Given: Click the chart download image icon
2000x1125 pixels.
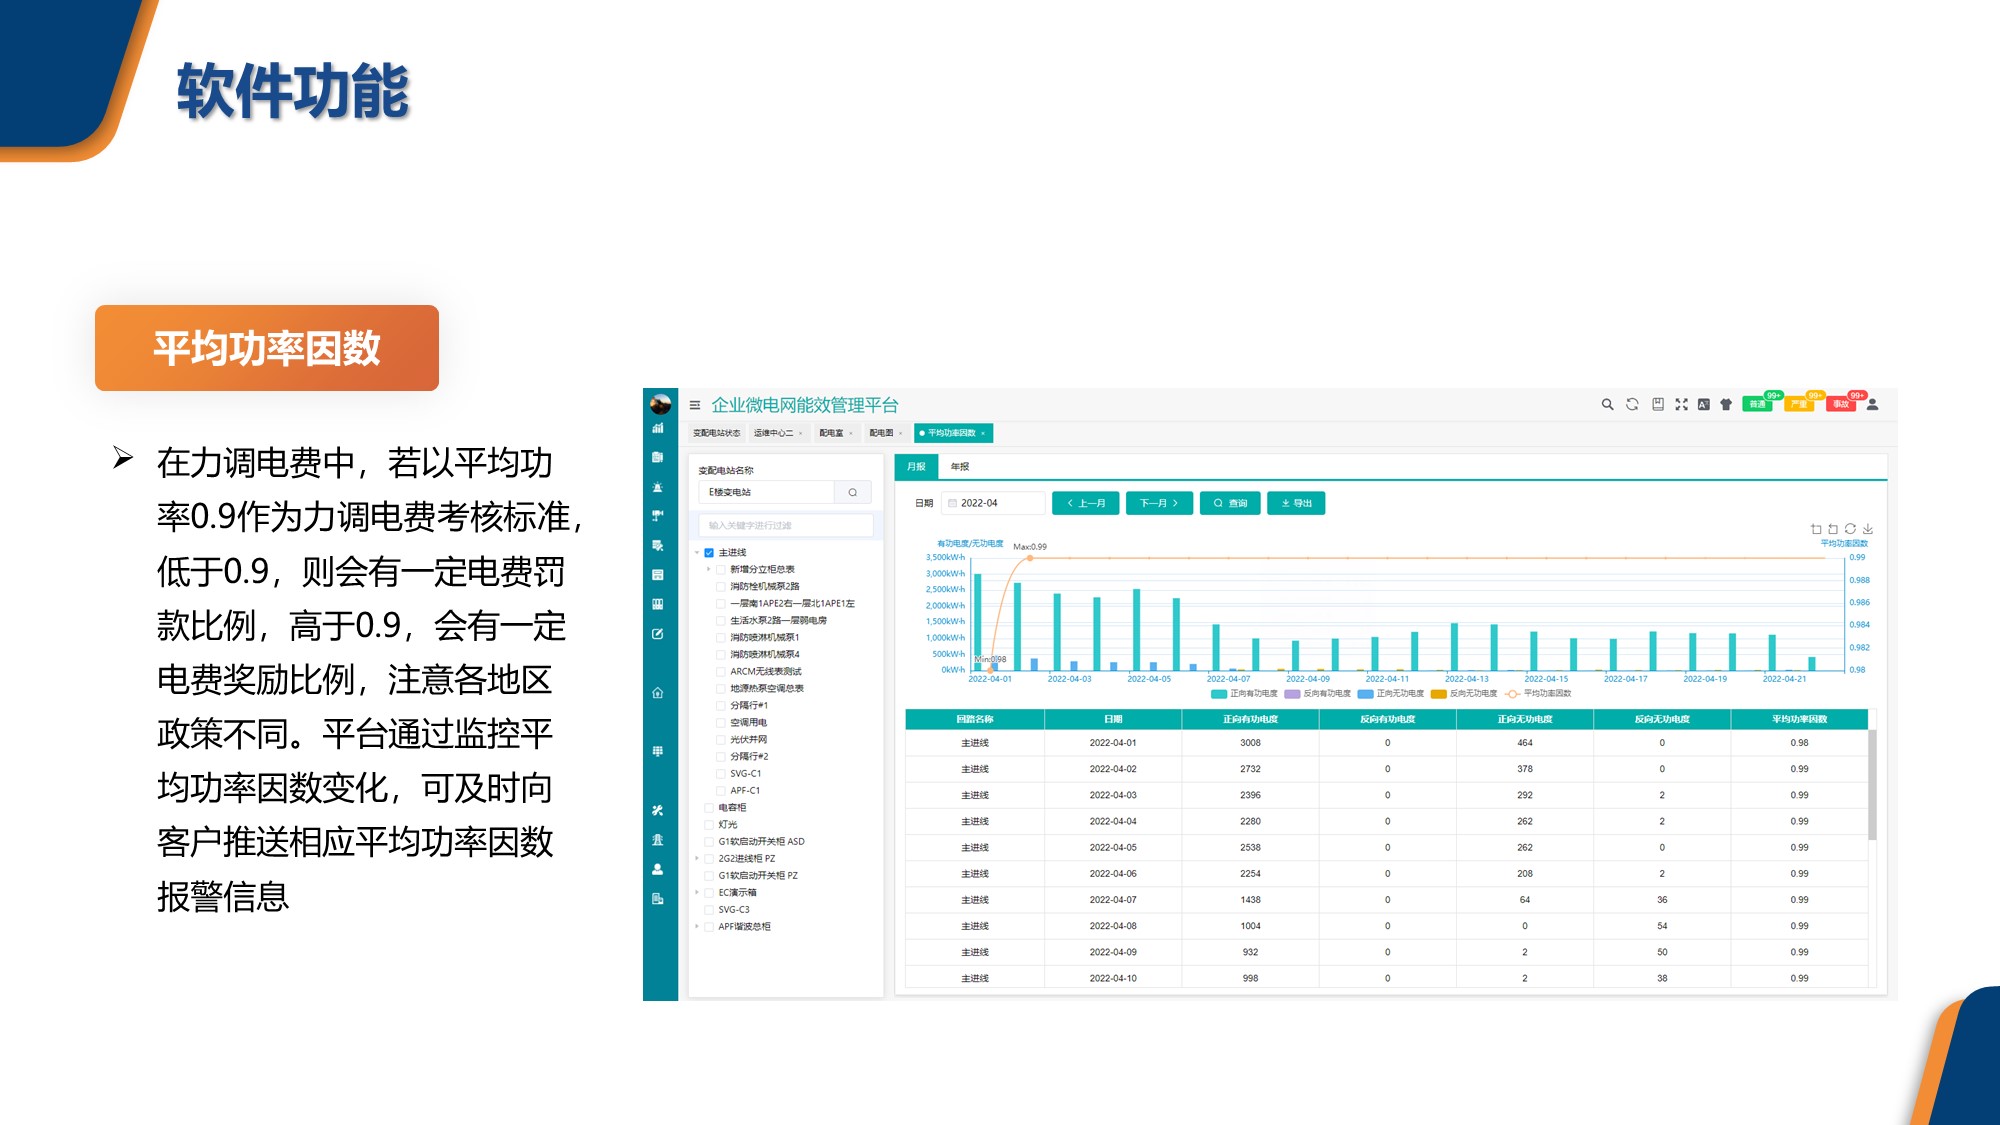Looking at the screenshot, I should point(1867,529).
